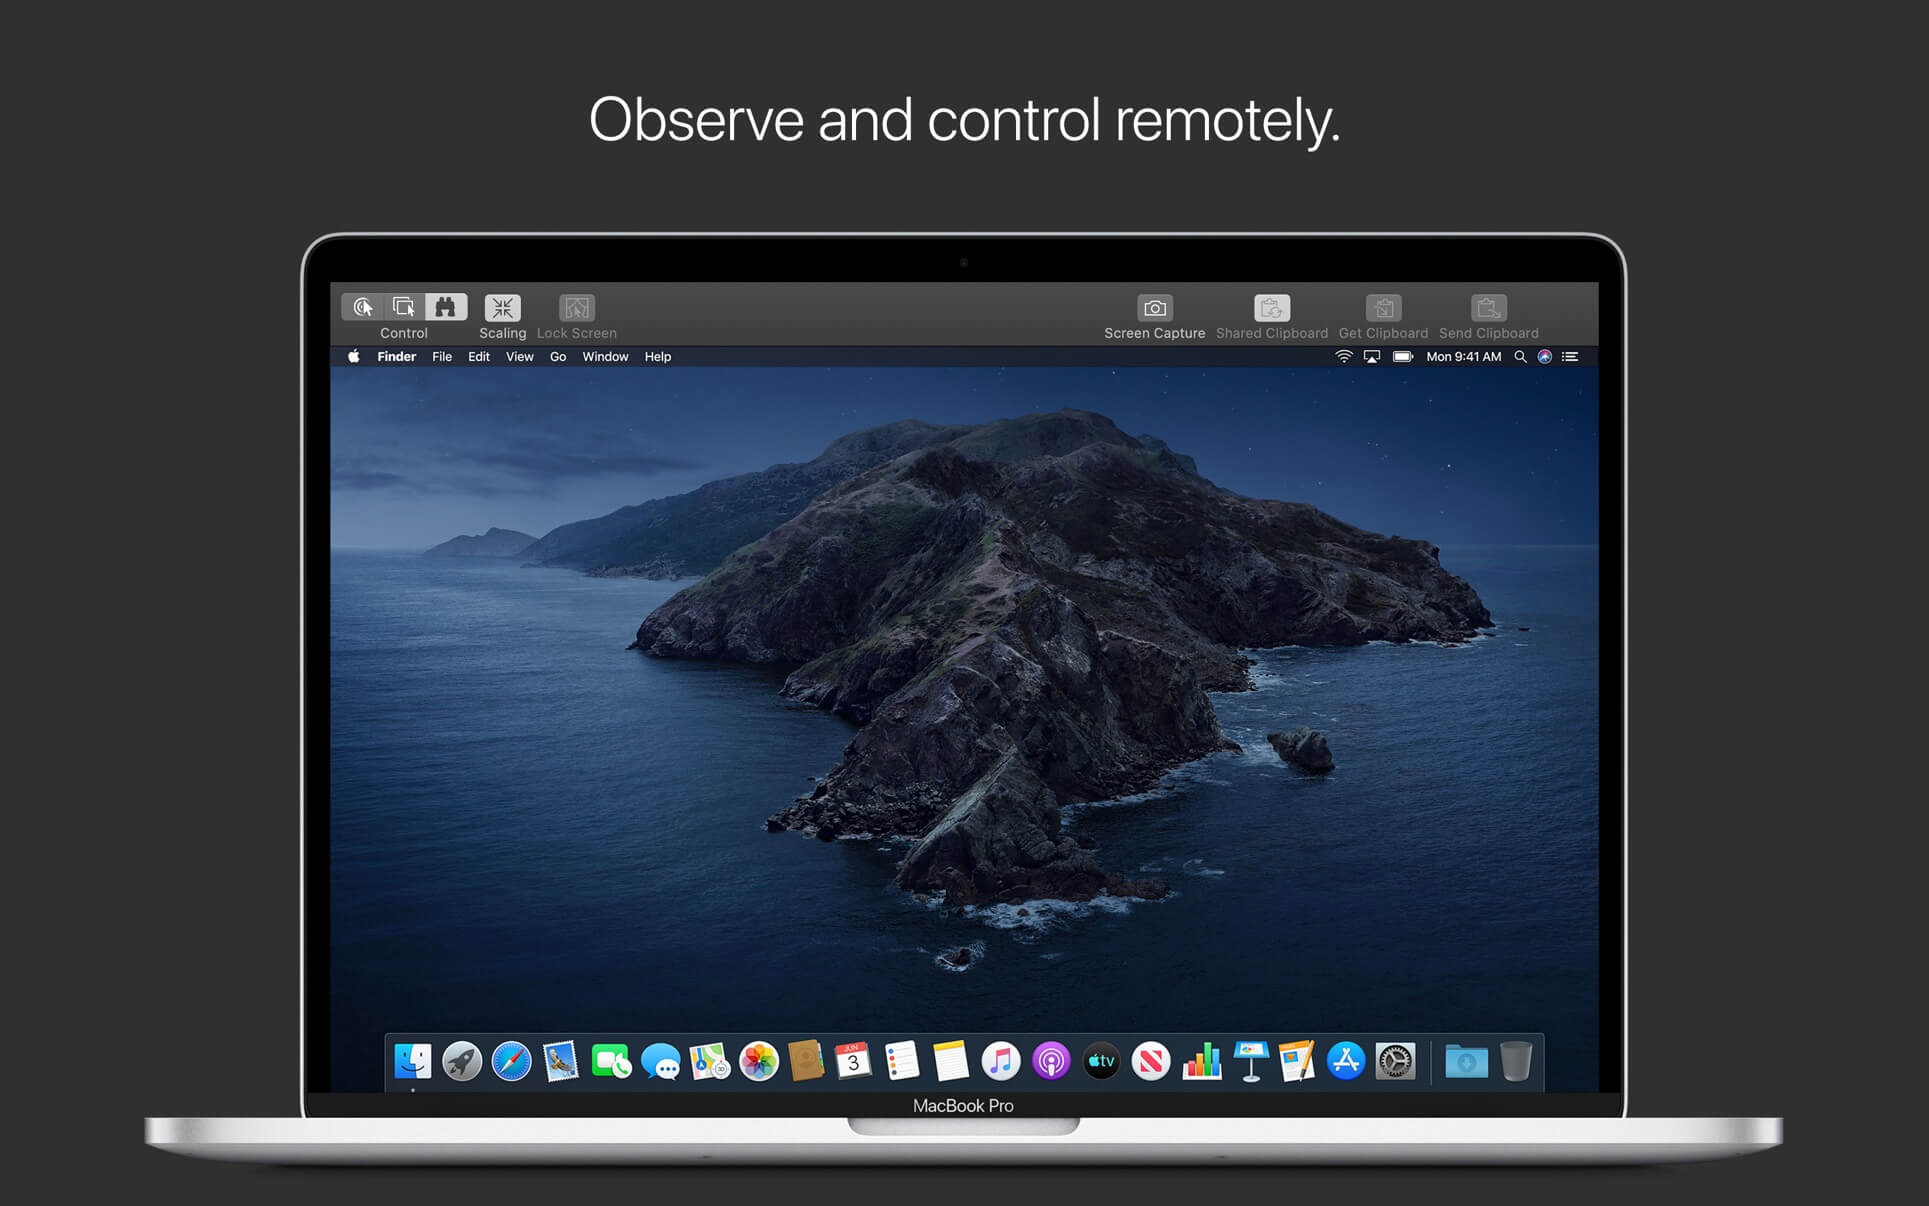Open the Window menu
This screenshot has height=1206, width=1929.
click(x=605, y=357)
